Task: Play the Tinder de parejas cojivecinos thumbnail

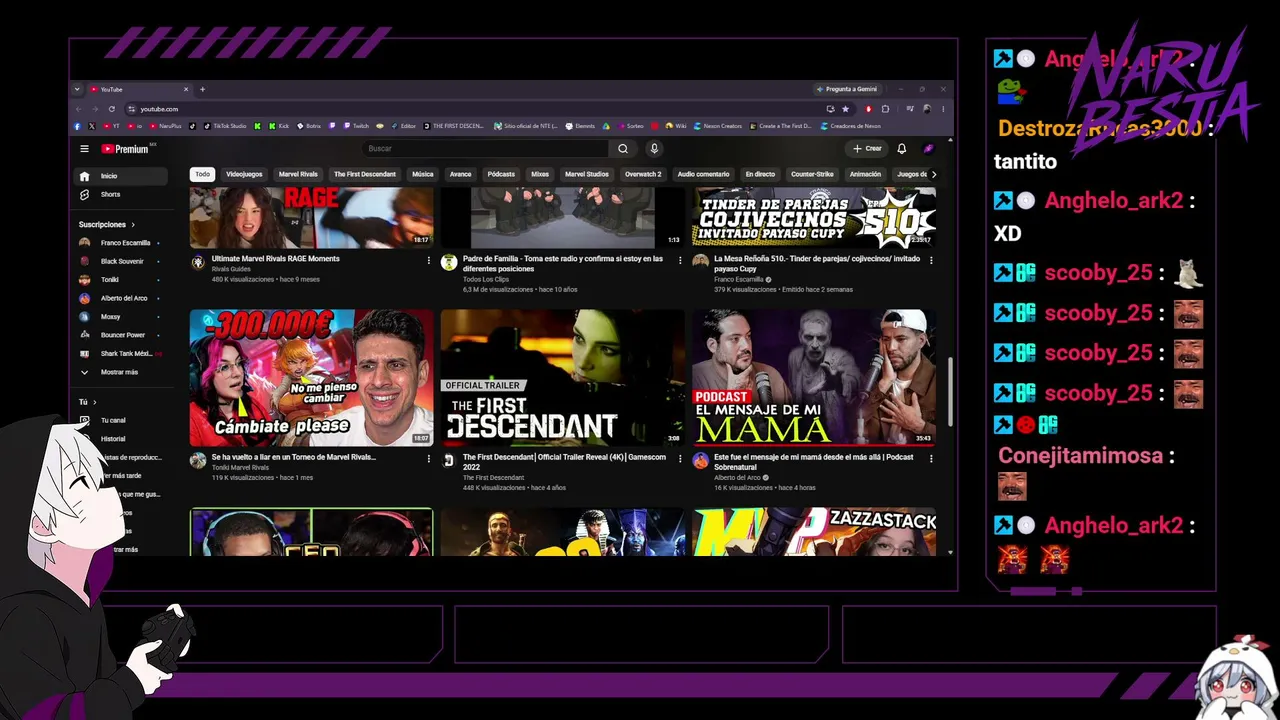Action: [814, 218]
